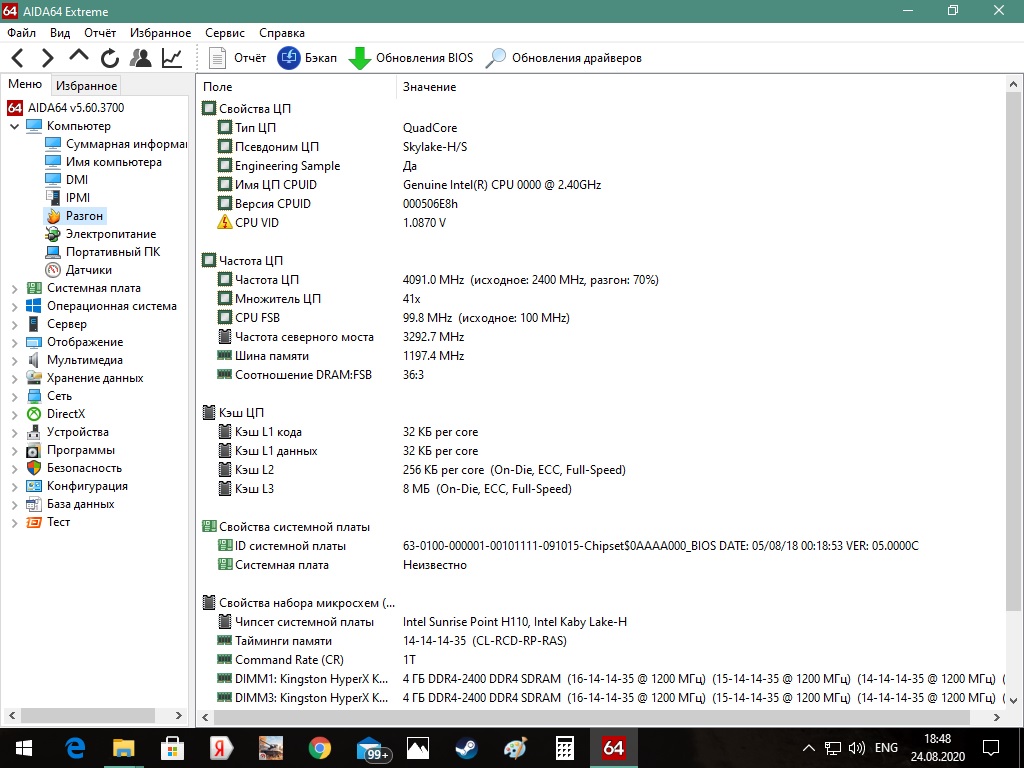Click right arrow of tree horizontal scrollbar
The height and width of the screenshot is (768, 1024).
tap(179, 716)
